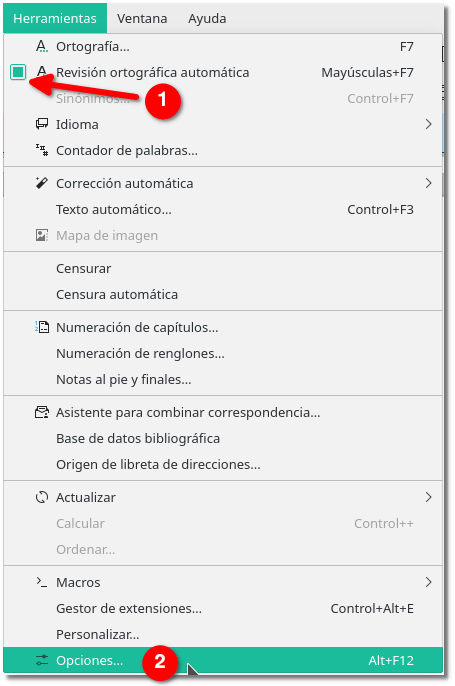The image size is (455, 686).
Task: Open the Ayuda menu
Action: 207,18
